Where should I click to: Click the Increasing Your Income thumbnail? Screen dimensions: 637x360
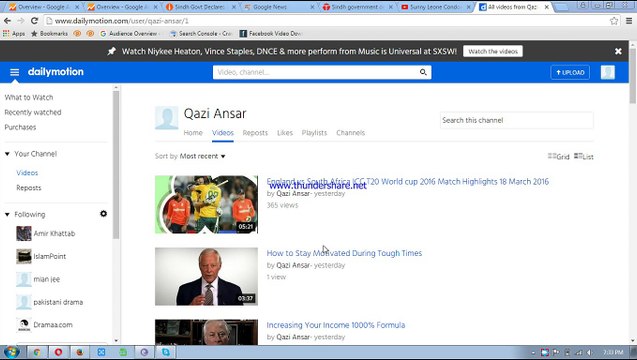click(206, 332)
